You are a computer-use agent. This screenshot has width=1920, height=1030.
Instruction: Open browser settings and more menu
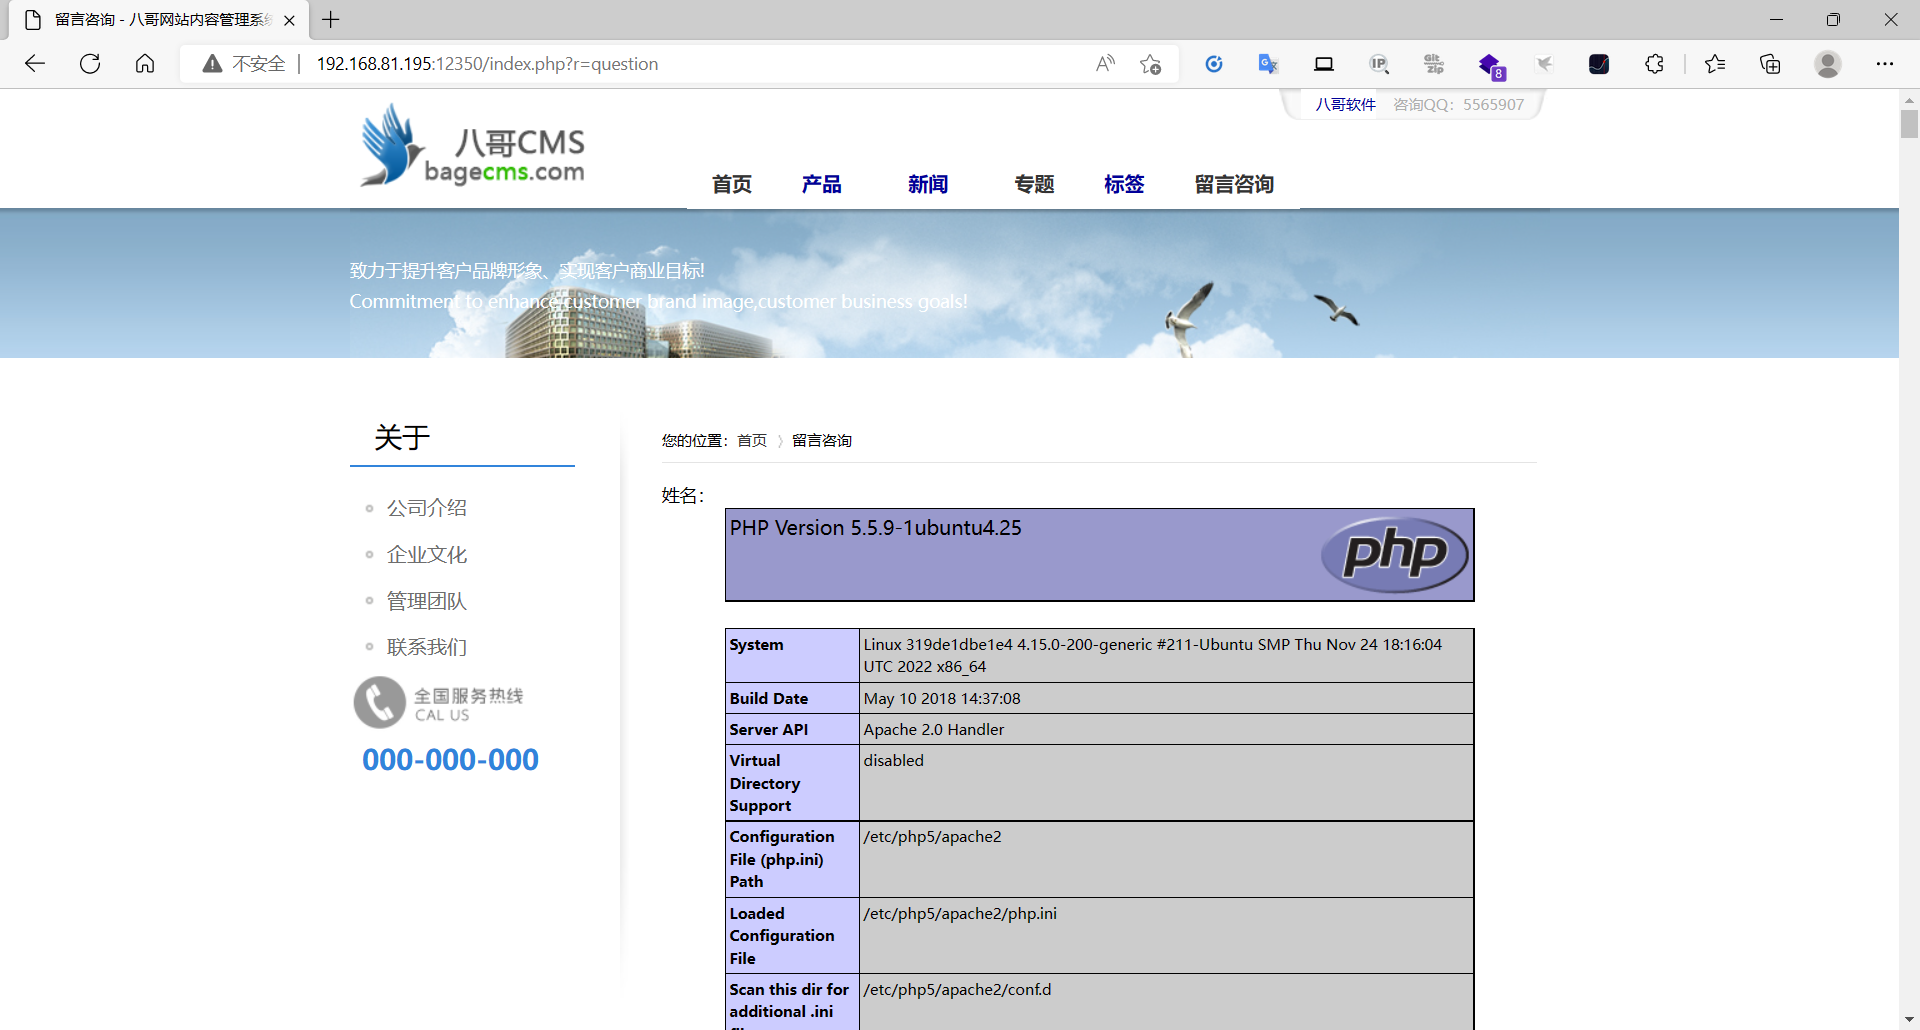click(1885, 64)
